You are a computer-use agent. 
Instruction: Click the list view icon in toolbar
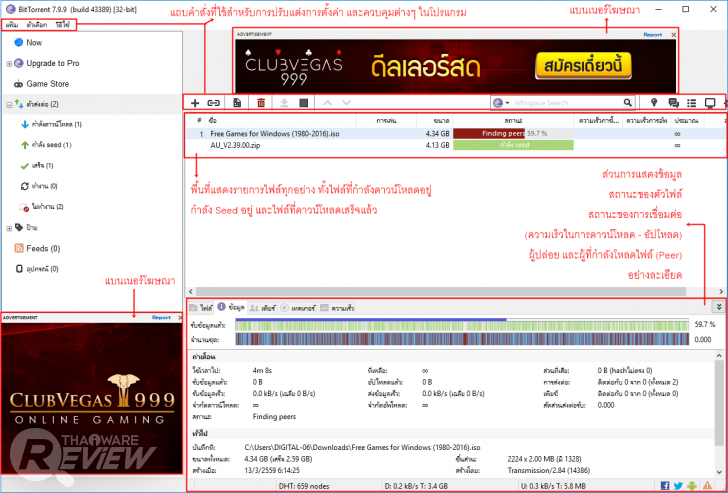(692, 103)
